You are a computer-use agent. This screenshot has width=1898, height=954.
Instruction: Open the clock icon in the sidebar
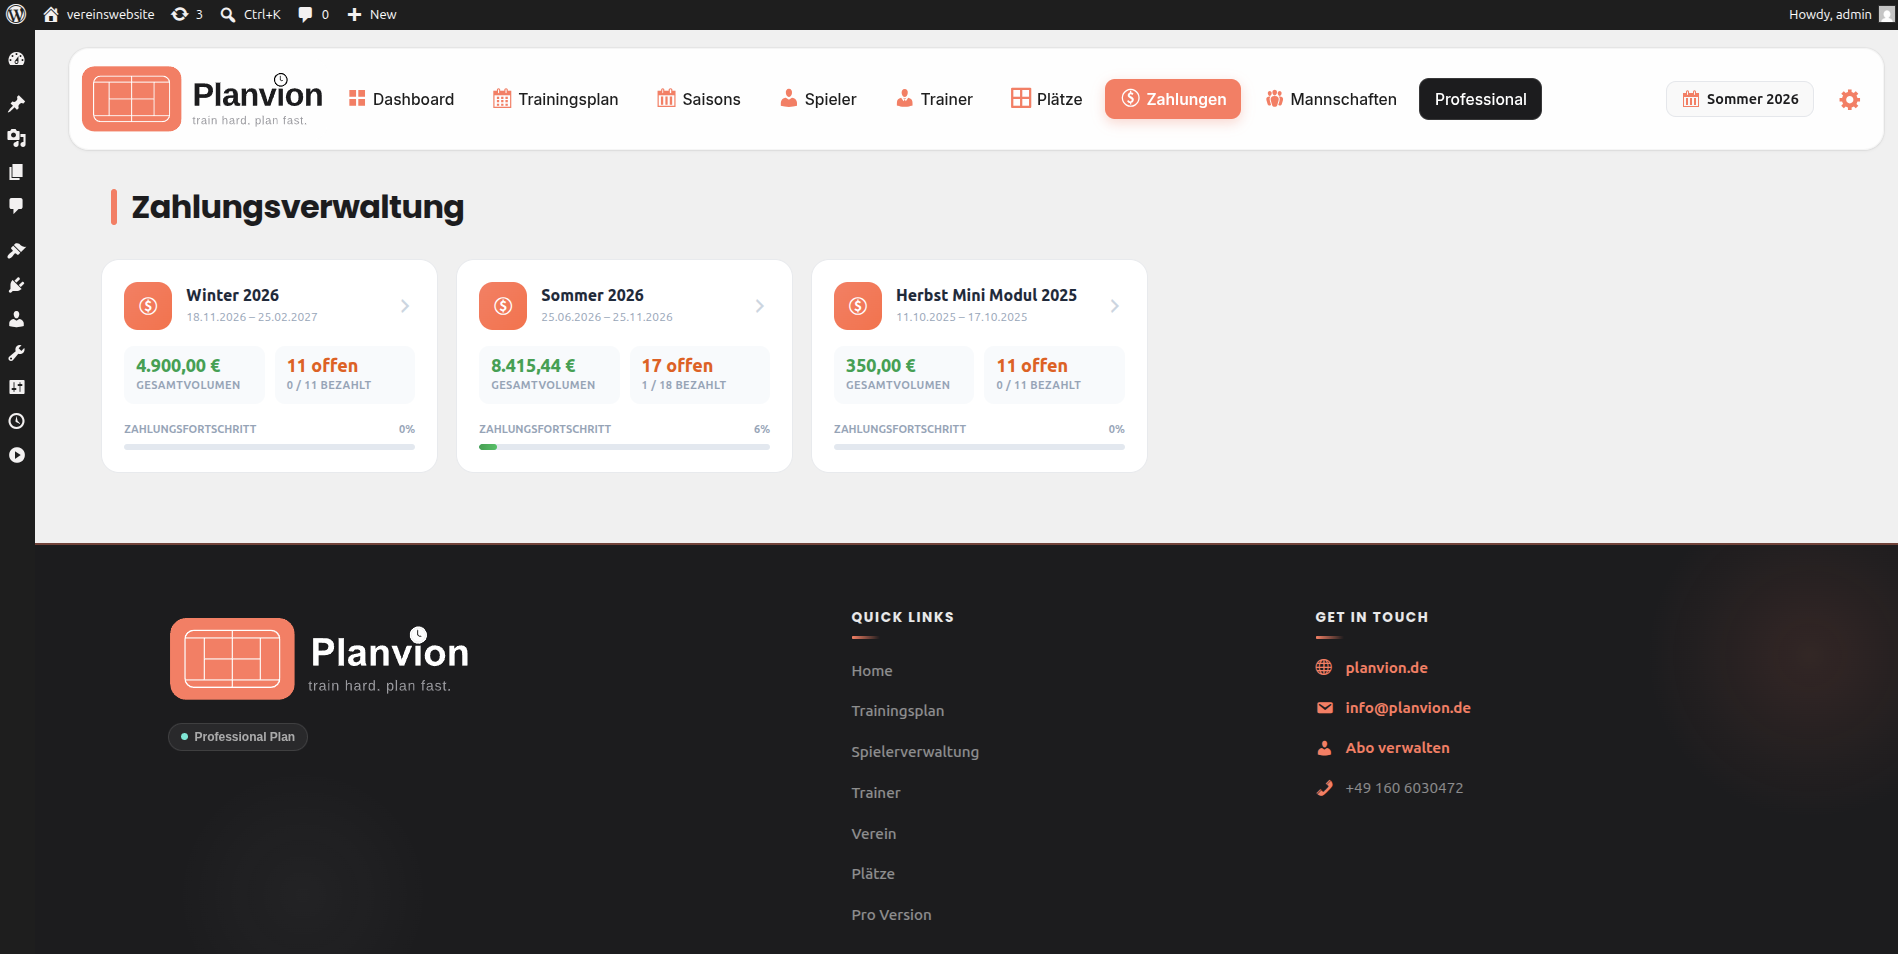(x=16, y=421)
